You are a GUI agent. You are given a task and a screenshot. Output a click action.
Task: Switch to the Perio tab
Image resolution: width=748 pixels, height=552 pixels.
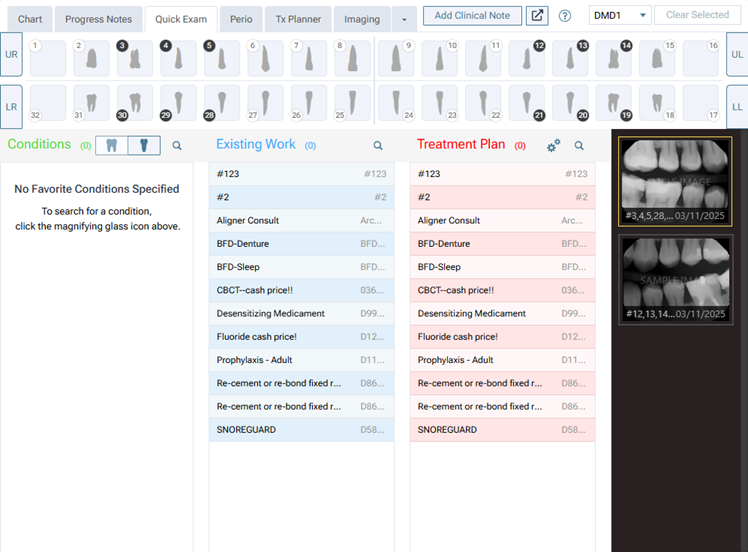(241, 19)
